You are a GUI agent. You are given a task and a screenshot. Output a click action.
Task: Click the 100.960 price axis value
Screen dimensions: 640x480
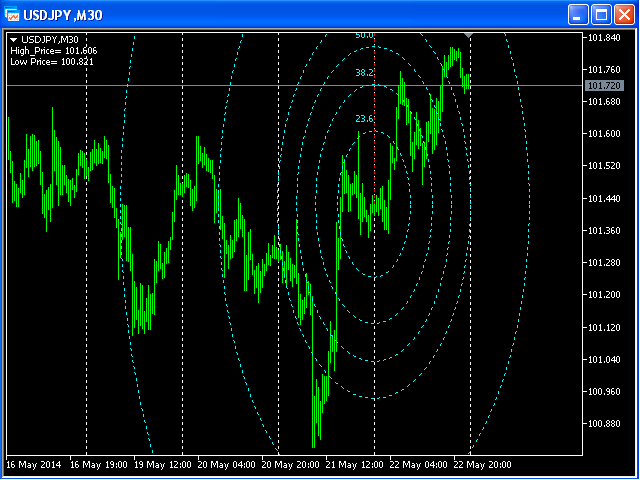604,391
